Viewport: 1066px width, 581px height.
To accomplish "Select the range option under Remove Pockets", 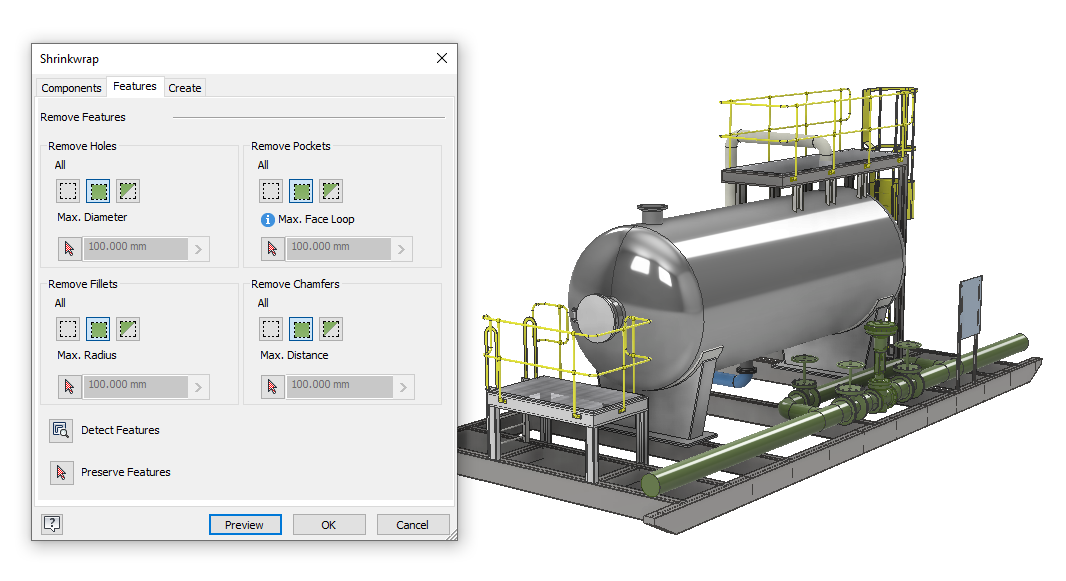I will tap(330, 190).
